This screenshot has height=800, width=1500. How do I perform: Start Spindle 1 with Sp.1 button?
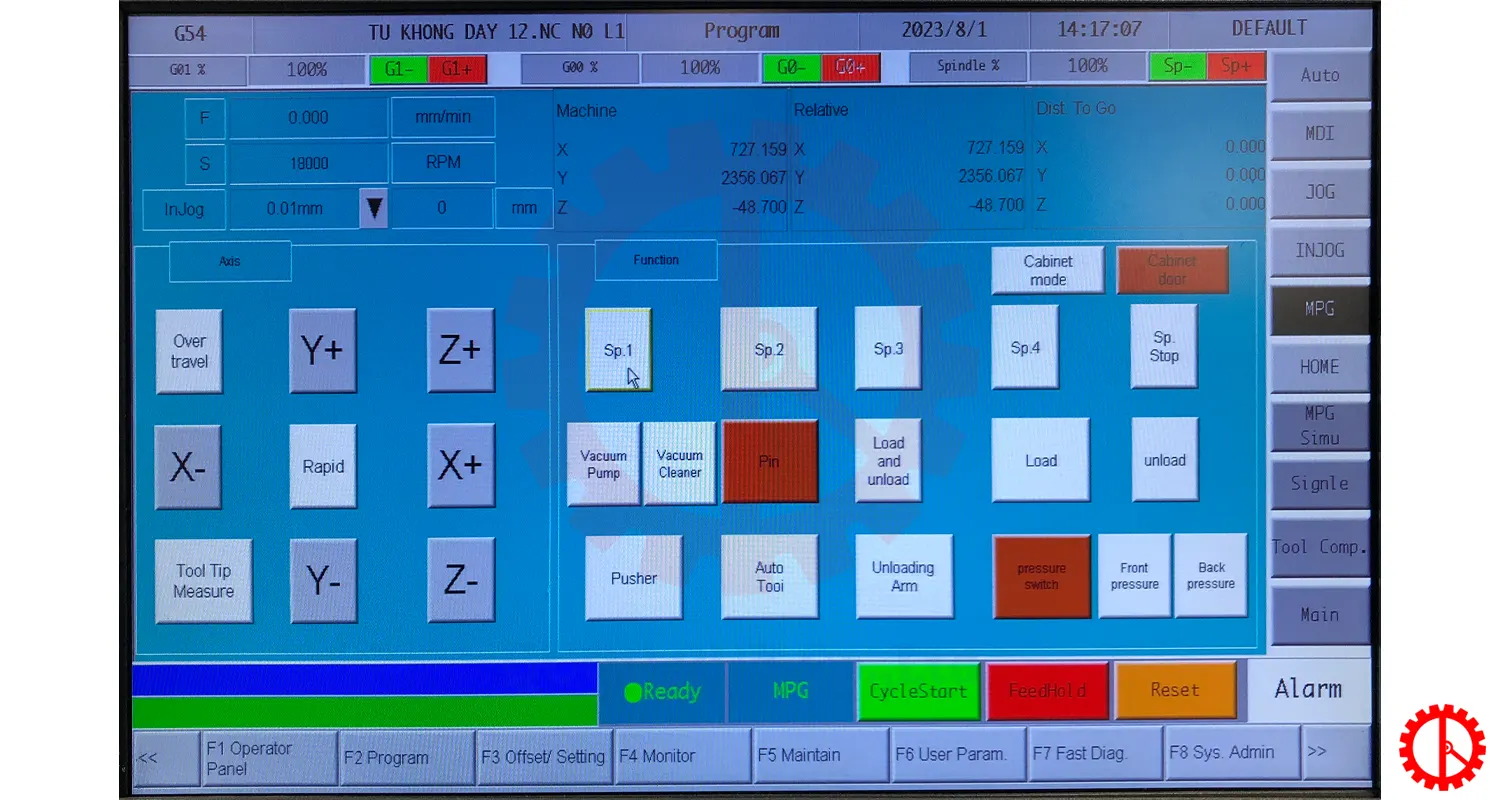click(618, 349)
